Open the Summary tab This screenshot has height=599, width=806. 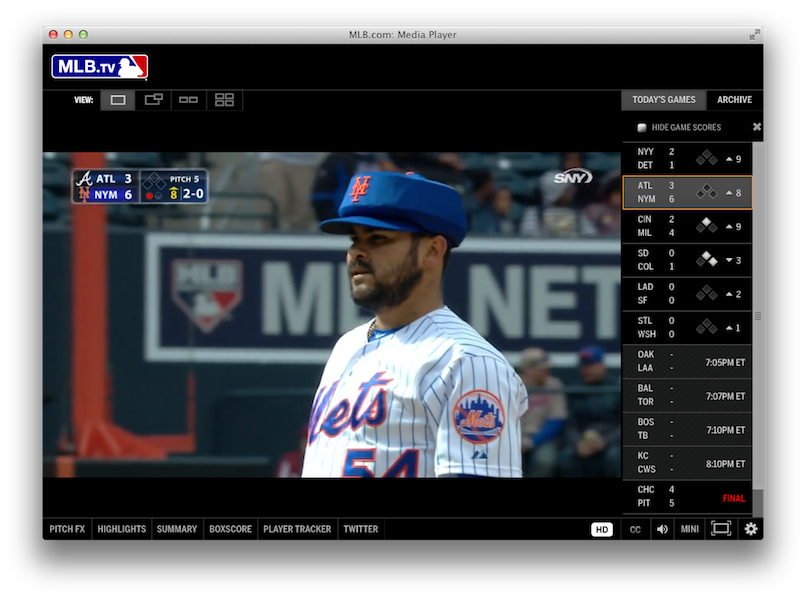click(x=177, y=529)
